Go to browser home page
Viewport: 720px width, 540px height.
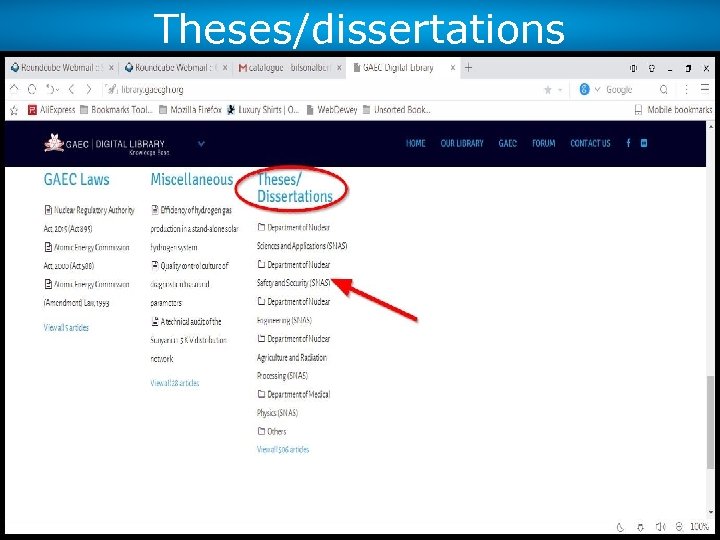click(x=15, y=89)
